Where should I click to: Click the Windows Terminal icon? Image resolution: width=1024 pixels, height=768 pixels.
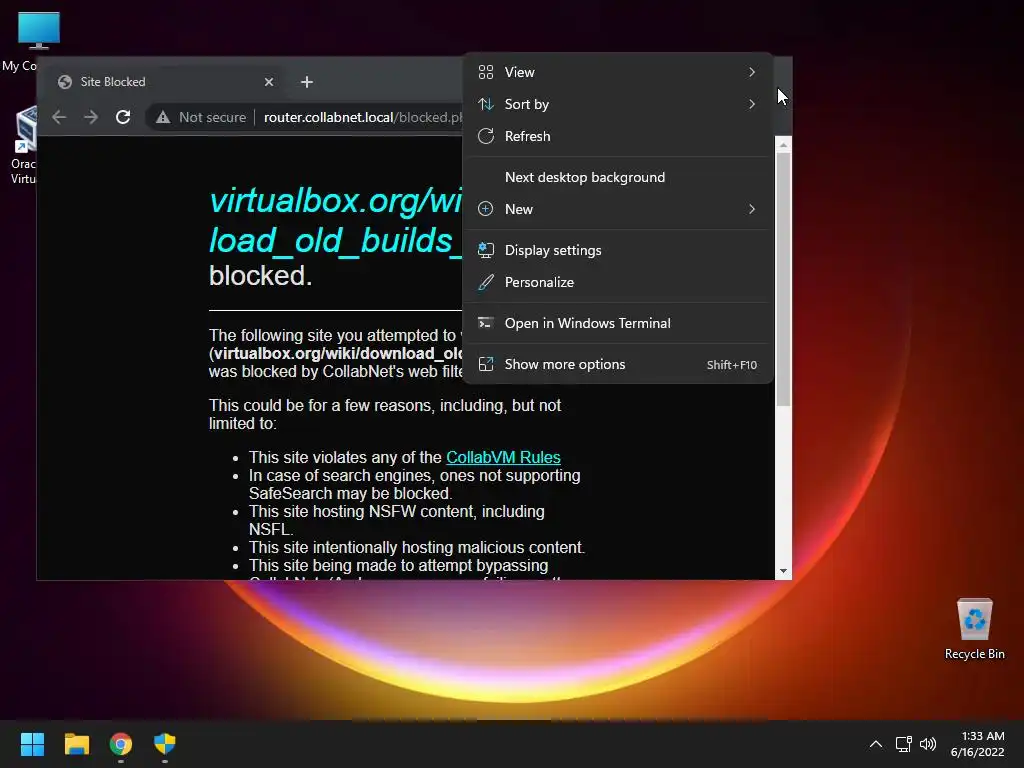486,323
